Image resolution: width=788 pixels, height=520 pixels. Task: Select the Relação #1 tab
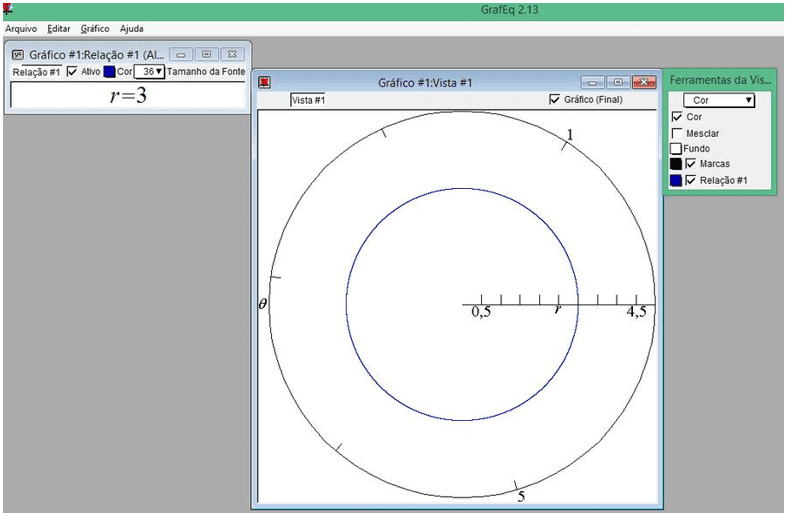pos(36,72)
